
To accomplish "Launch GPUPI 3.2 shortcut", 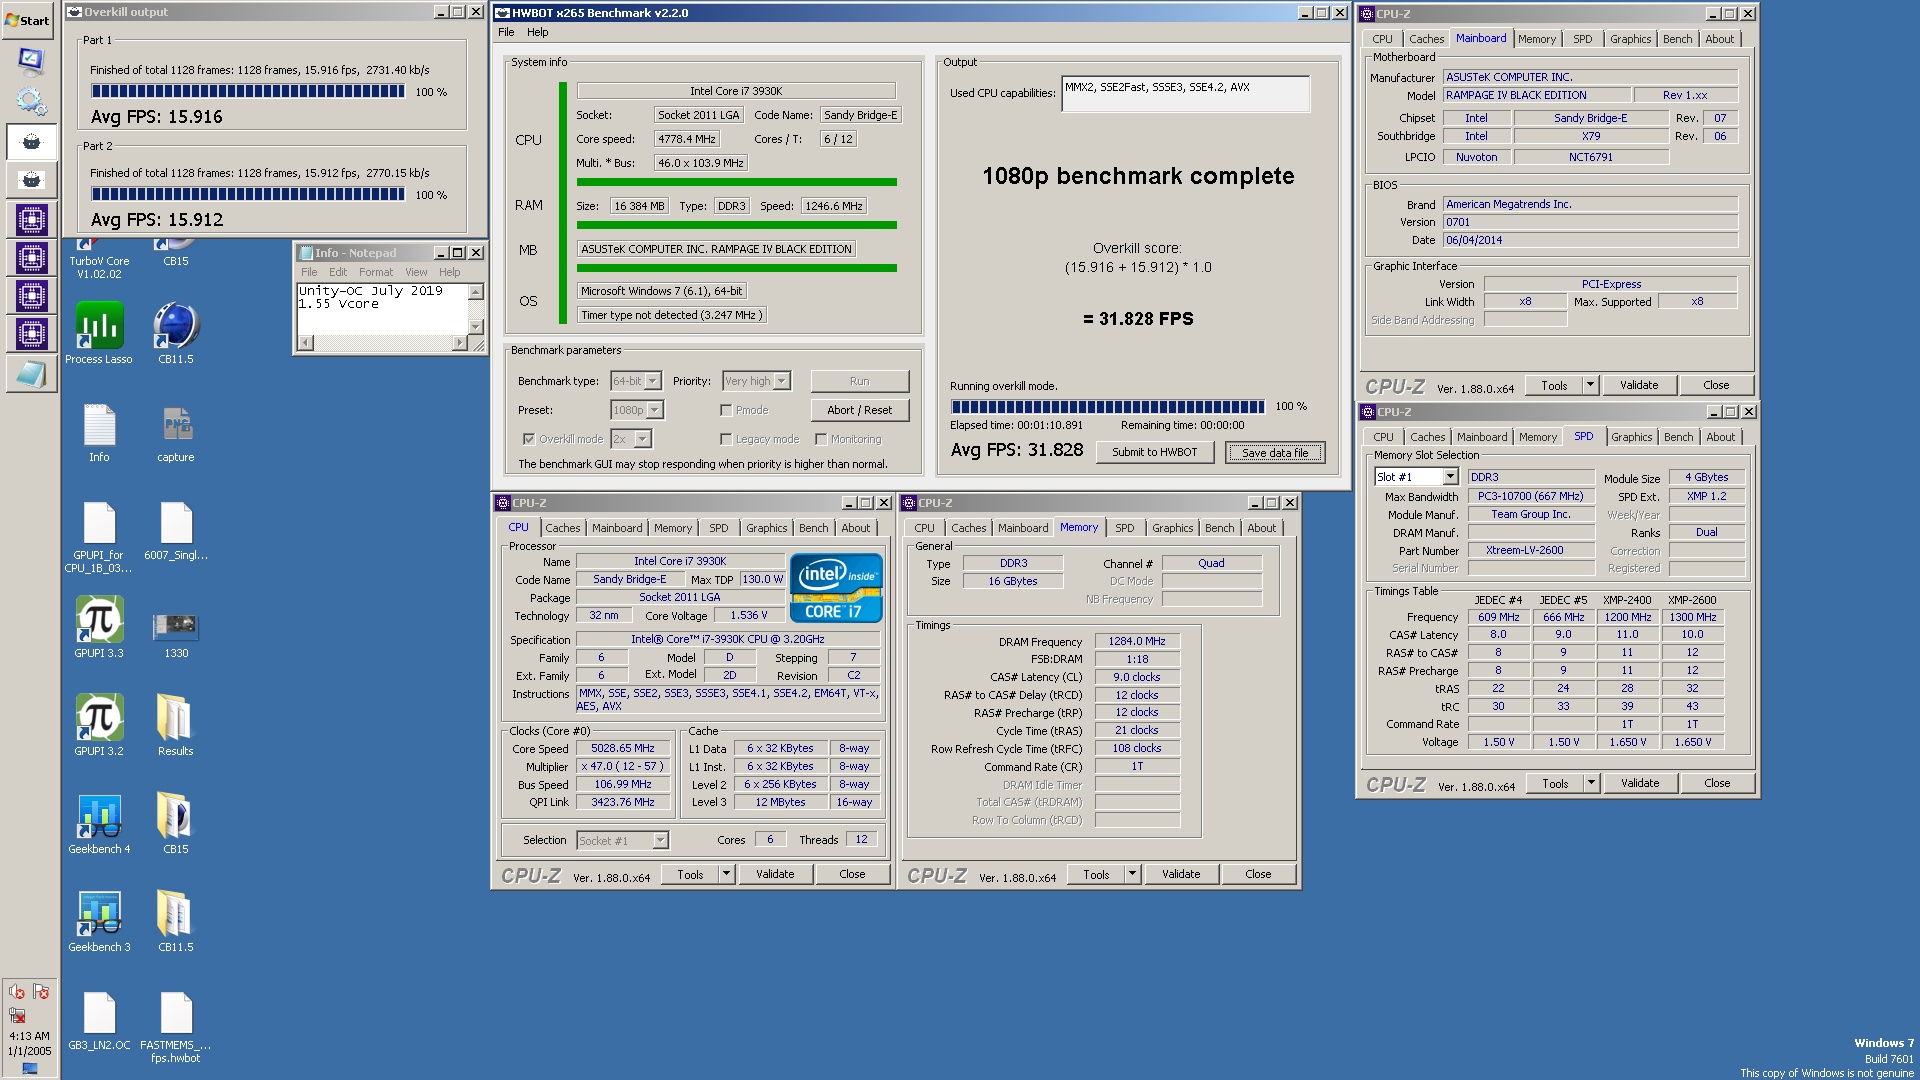I will pyautogui.click(x=99, y=725).
